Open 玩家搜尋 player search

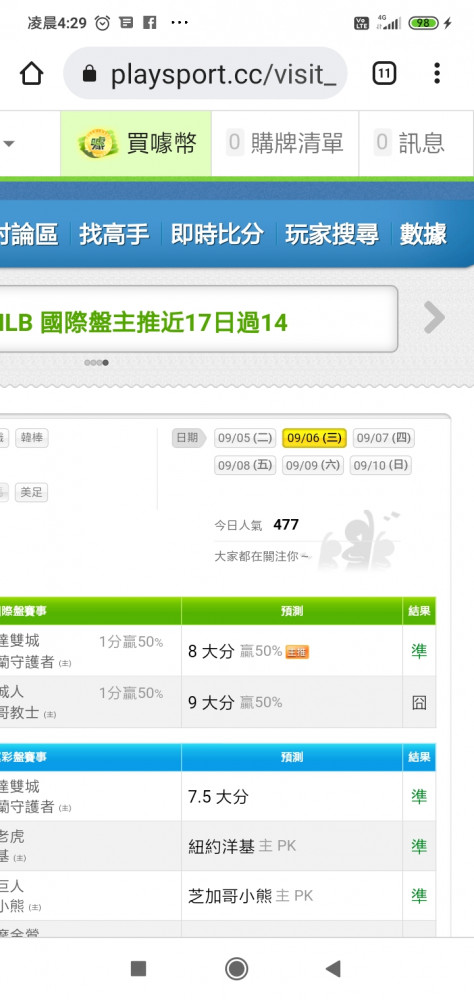[x=332, y=235]
